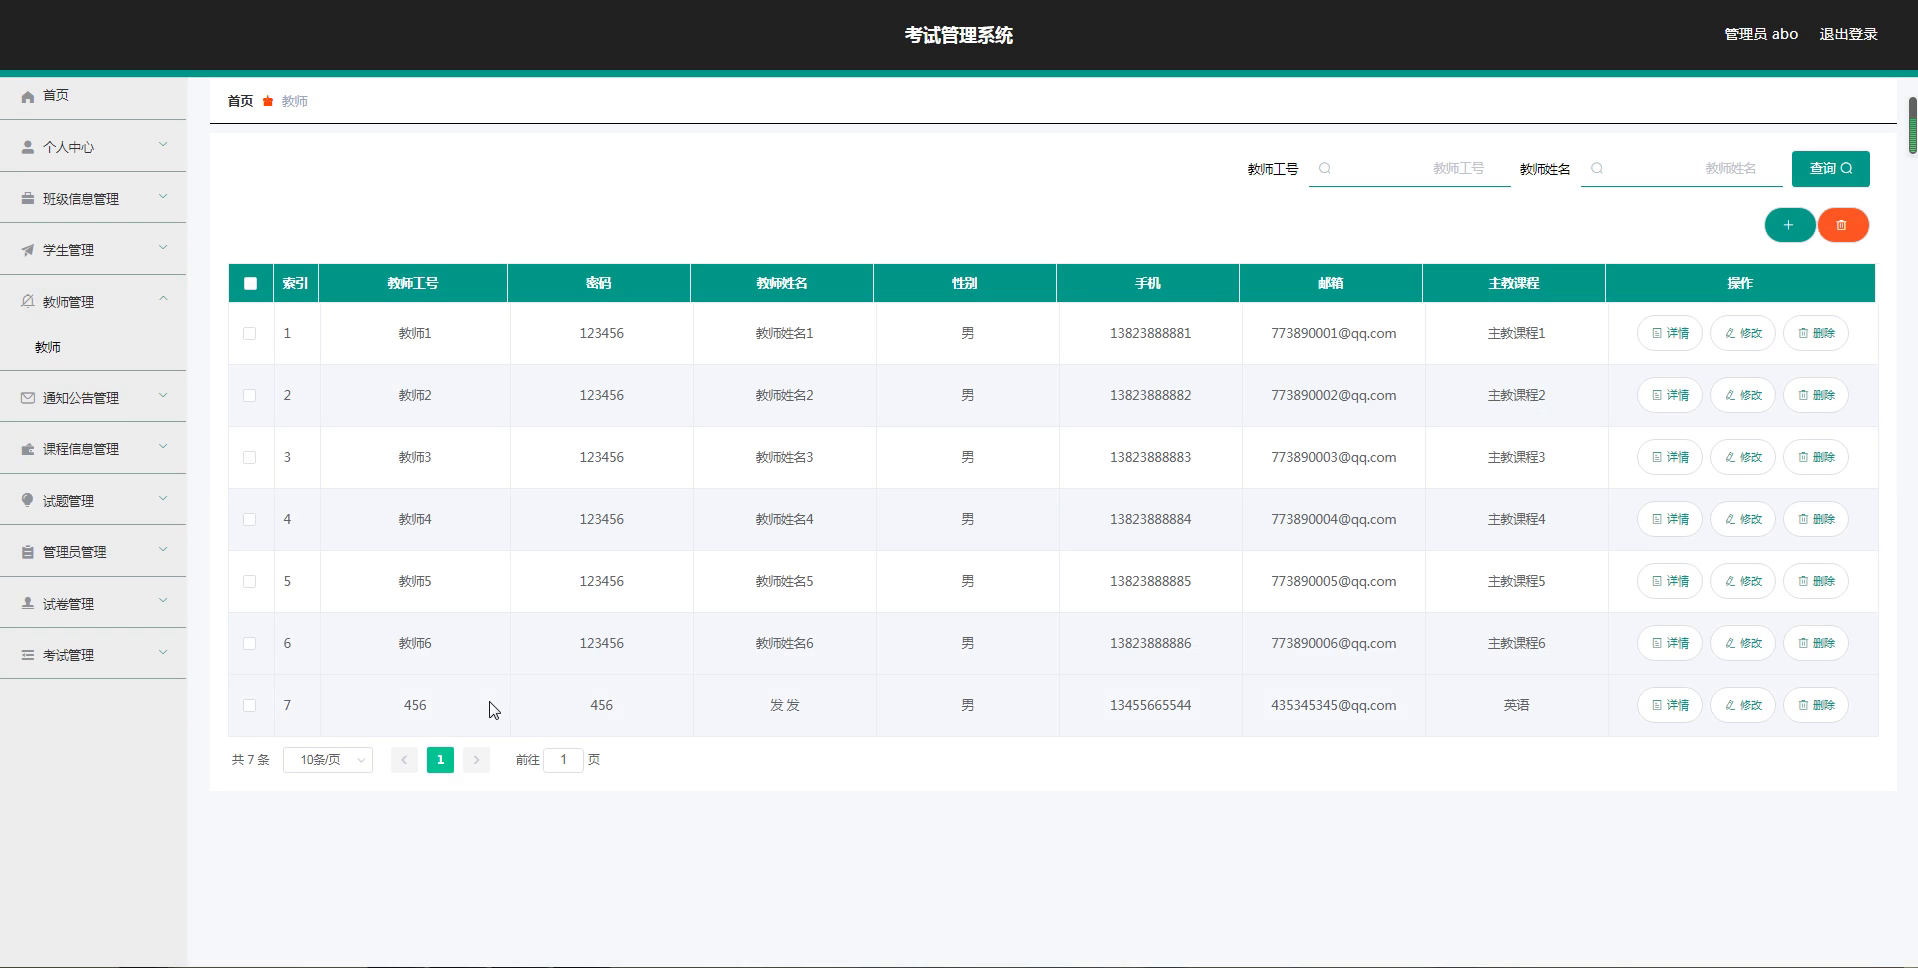Click 删除 for row 456
Screen dimensions: 1918x968
(x=1816, y=705)
